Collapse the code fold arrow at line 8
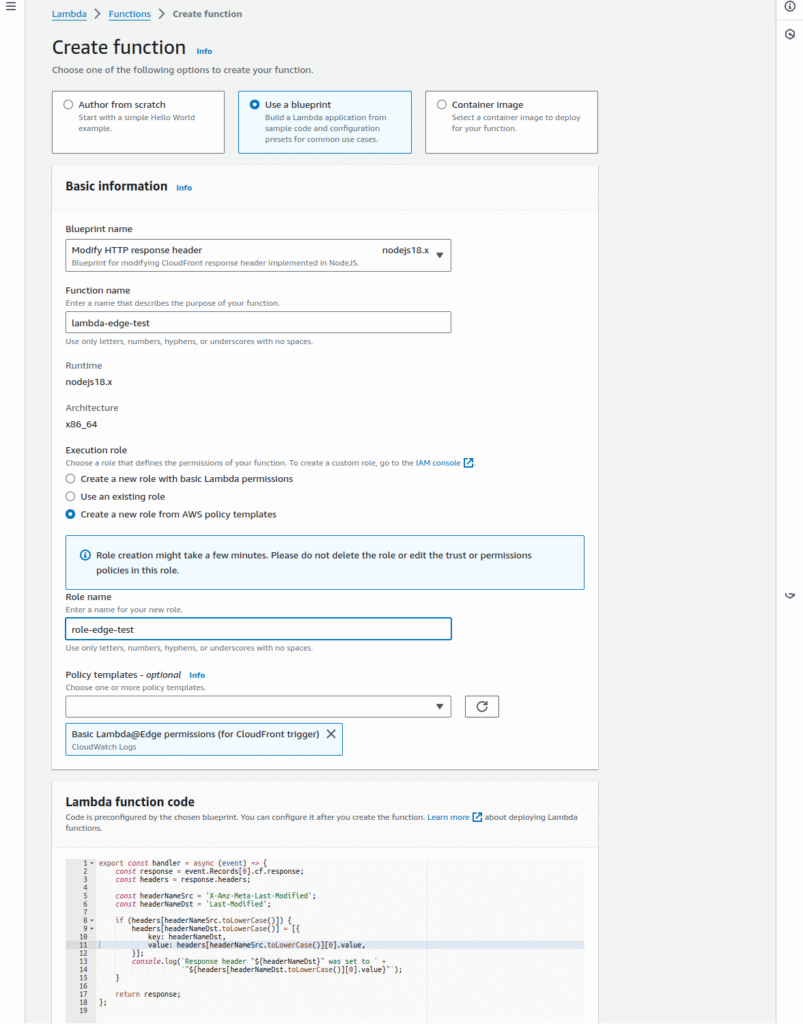Image resolution: width=803 pixels, height=1024 pixels. pyautogui.click(x=92, y=920)
